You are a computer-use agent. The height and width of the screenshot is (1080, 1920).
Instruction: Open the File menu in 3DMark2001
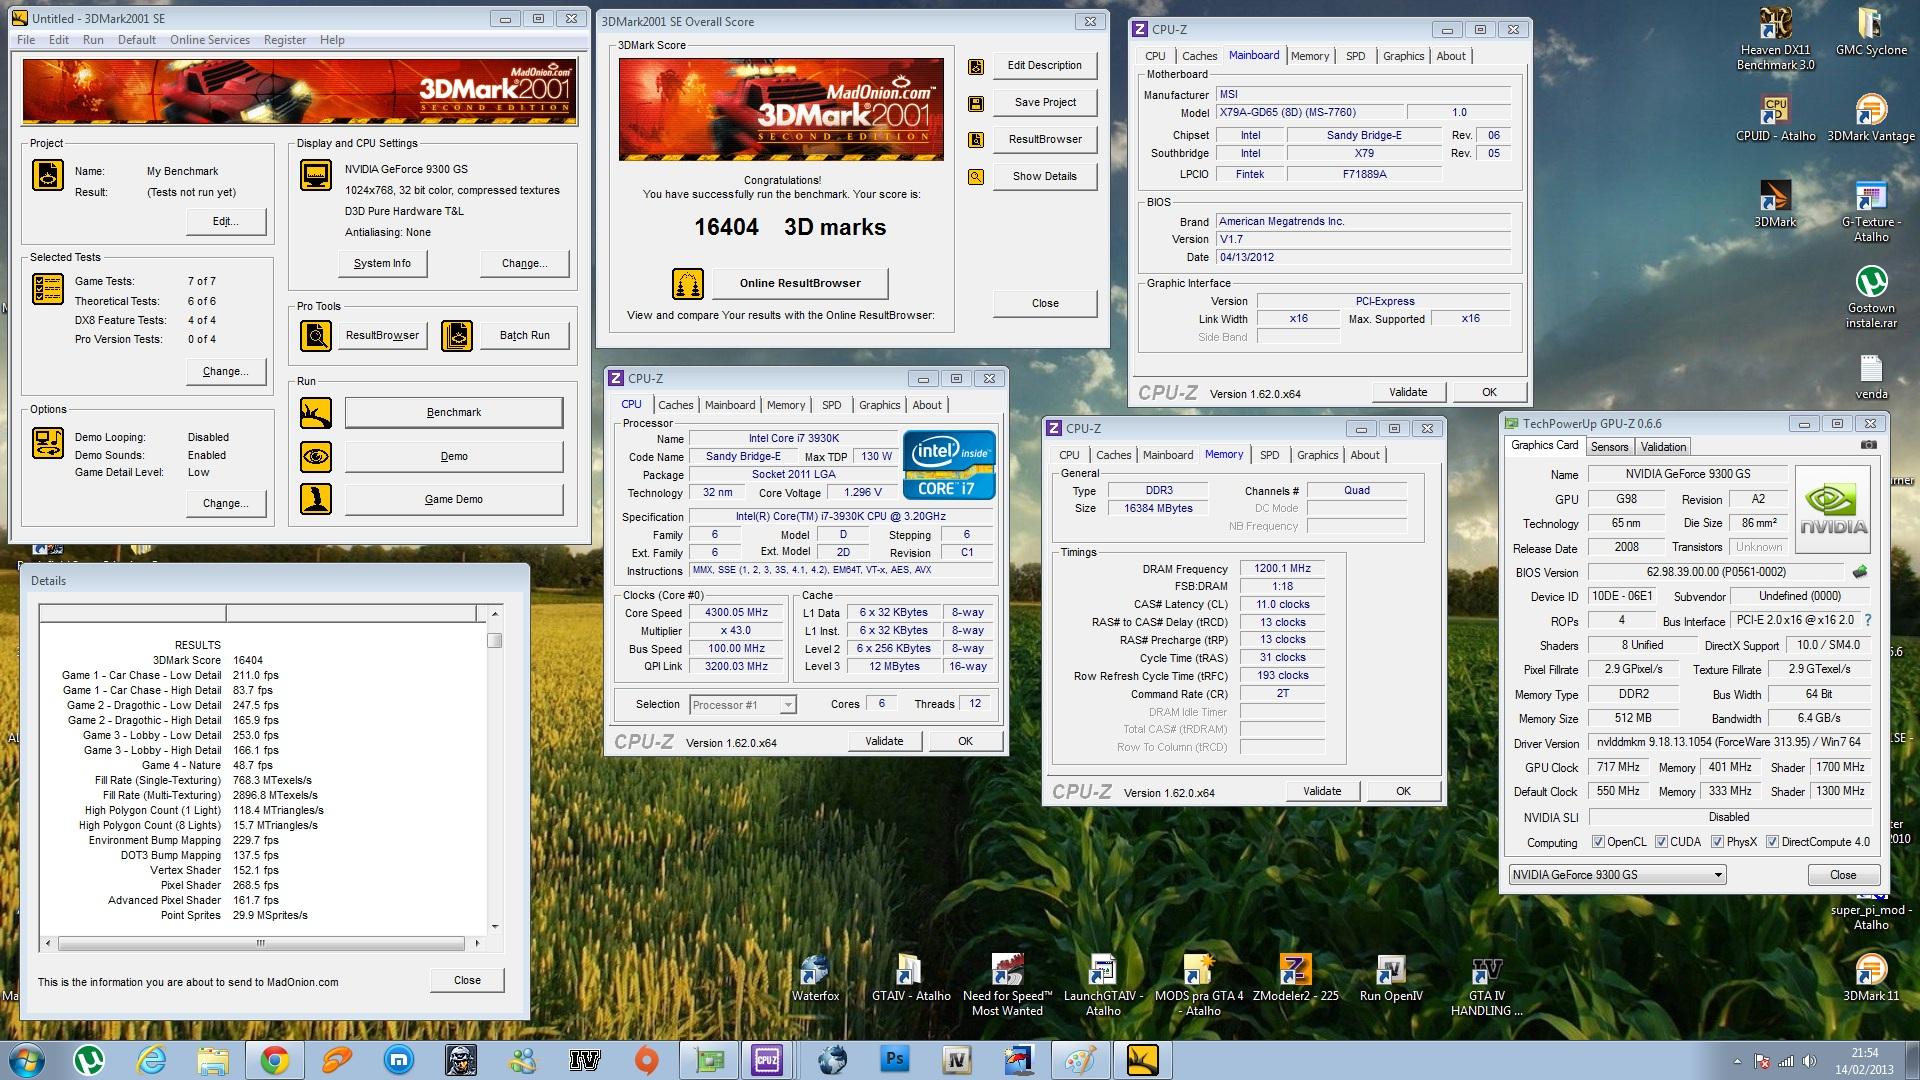(26, 40)
